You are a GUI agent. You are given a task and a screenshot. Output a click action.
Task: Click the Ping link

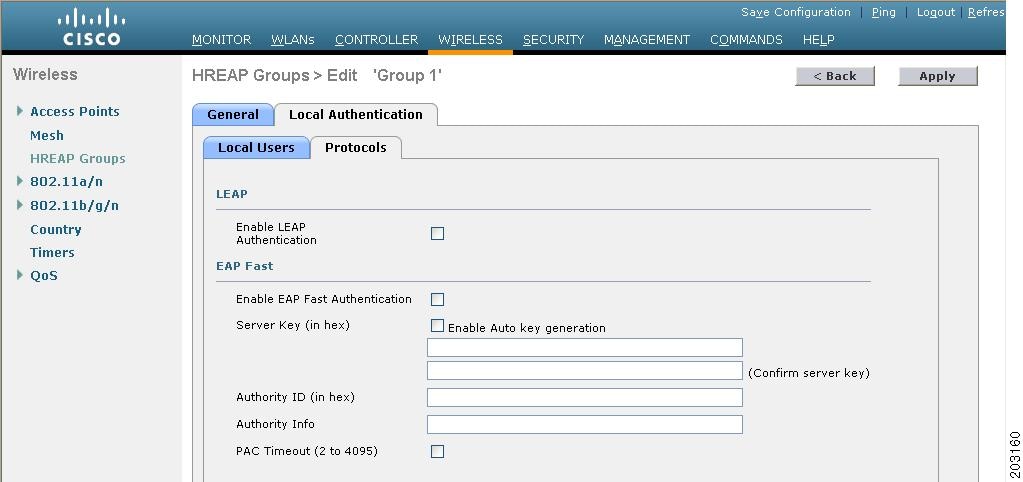pyautogui.click(x=883, y=12)
